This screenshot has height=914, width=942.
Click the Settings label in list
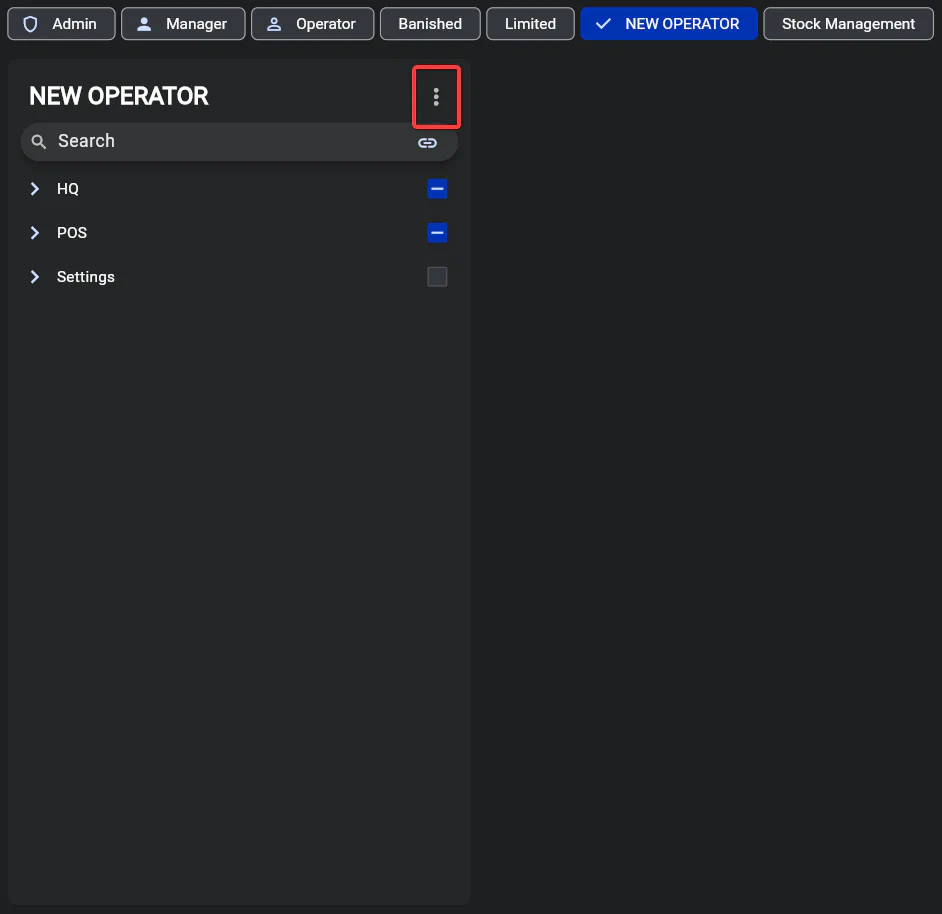[86, 277]
